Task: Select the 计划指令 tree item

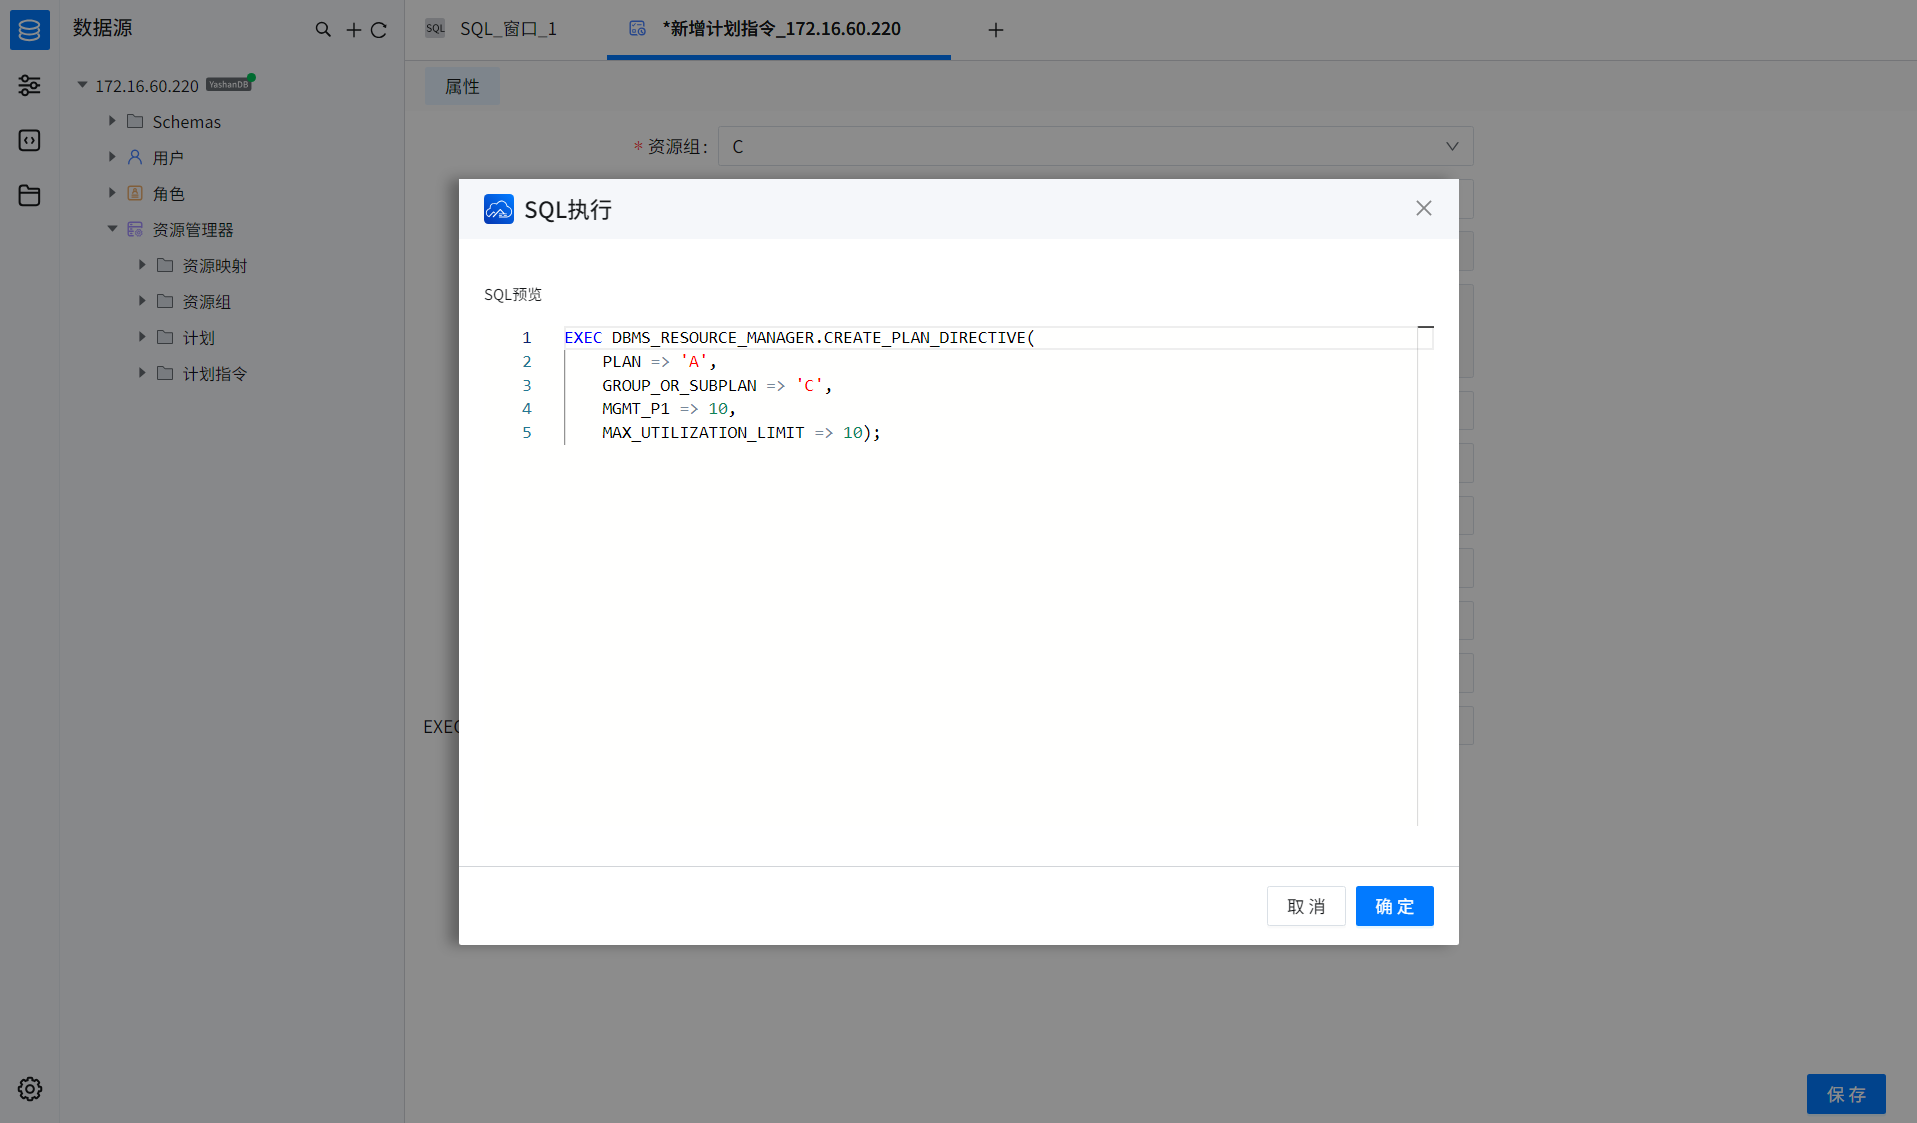Action: pos(214,374)
